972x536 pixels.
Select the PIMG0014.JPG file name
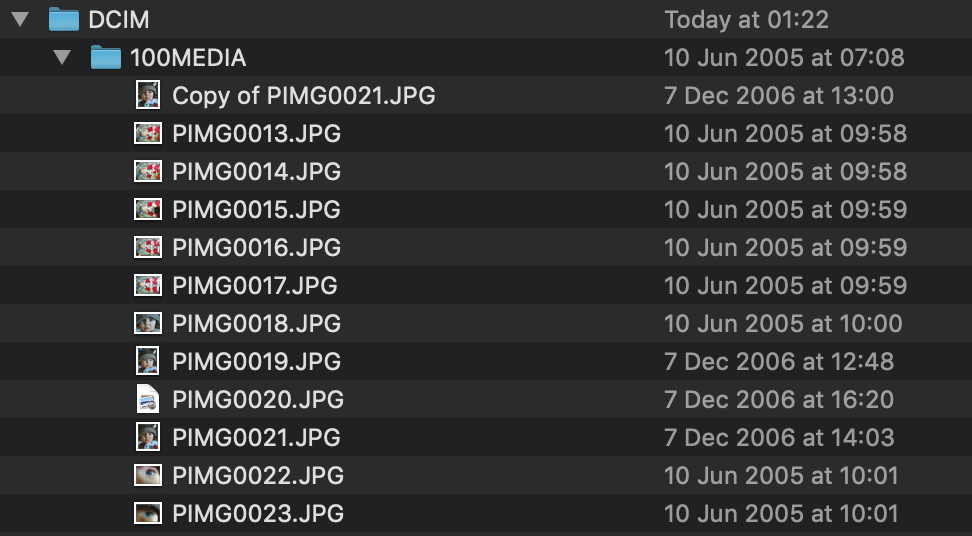coord(257,172)
